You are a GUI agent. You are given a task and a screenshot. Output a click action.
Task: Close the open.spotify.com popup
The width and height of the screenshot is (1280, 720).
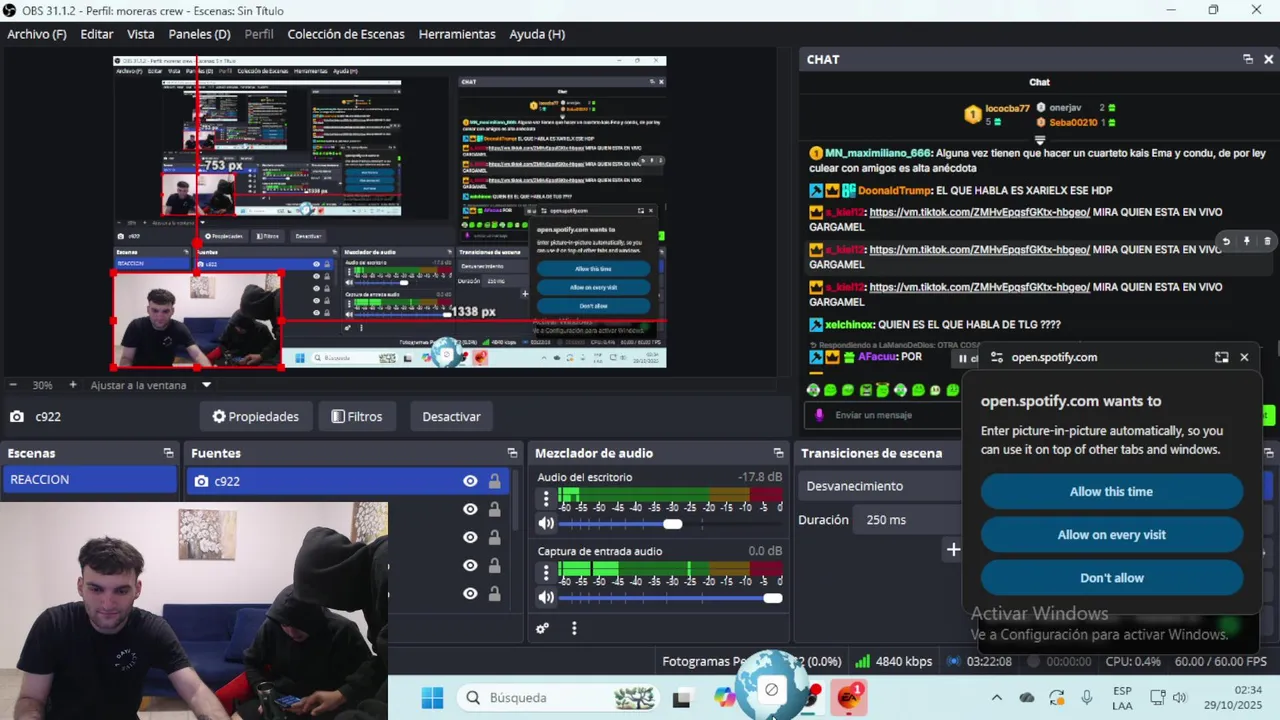pos(1244,357)
